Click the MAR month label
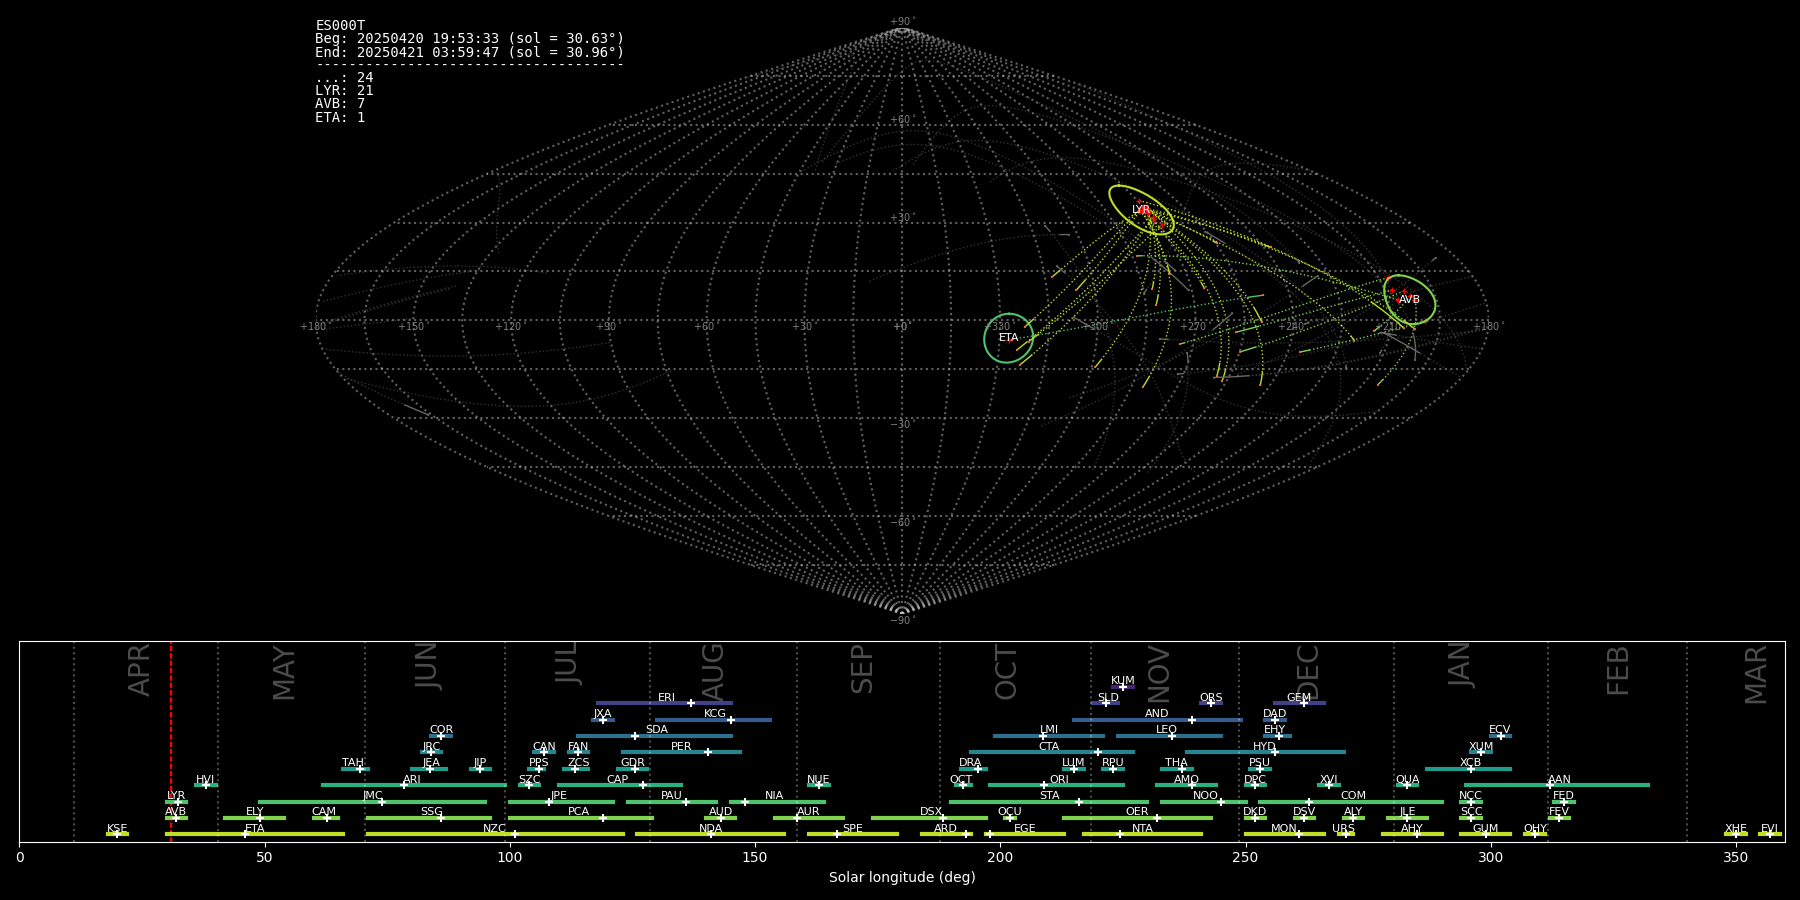 point(1756,675)
